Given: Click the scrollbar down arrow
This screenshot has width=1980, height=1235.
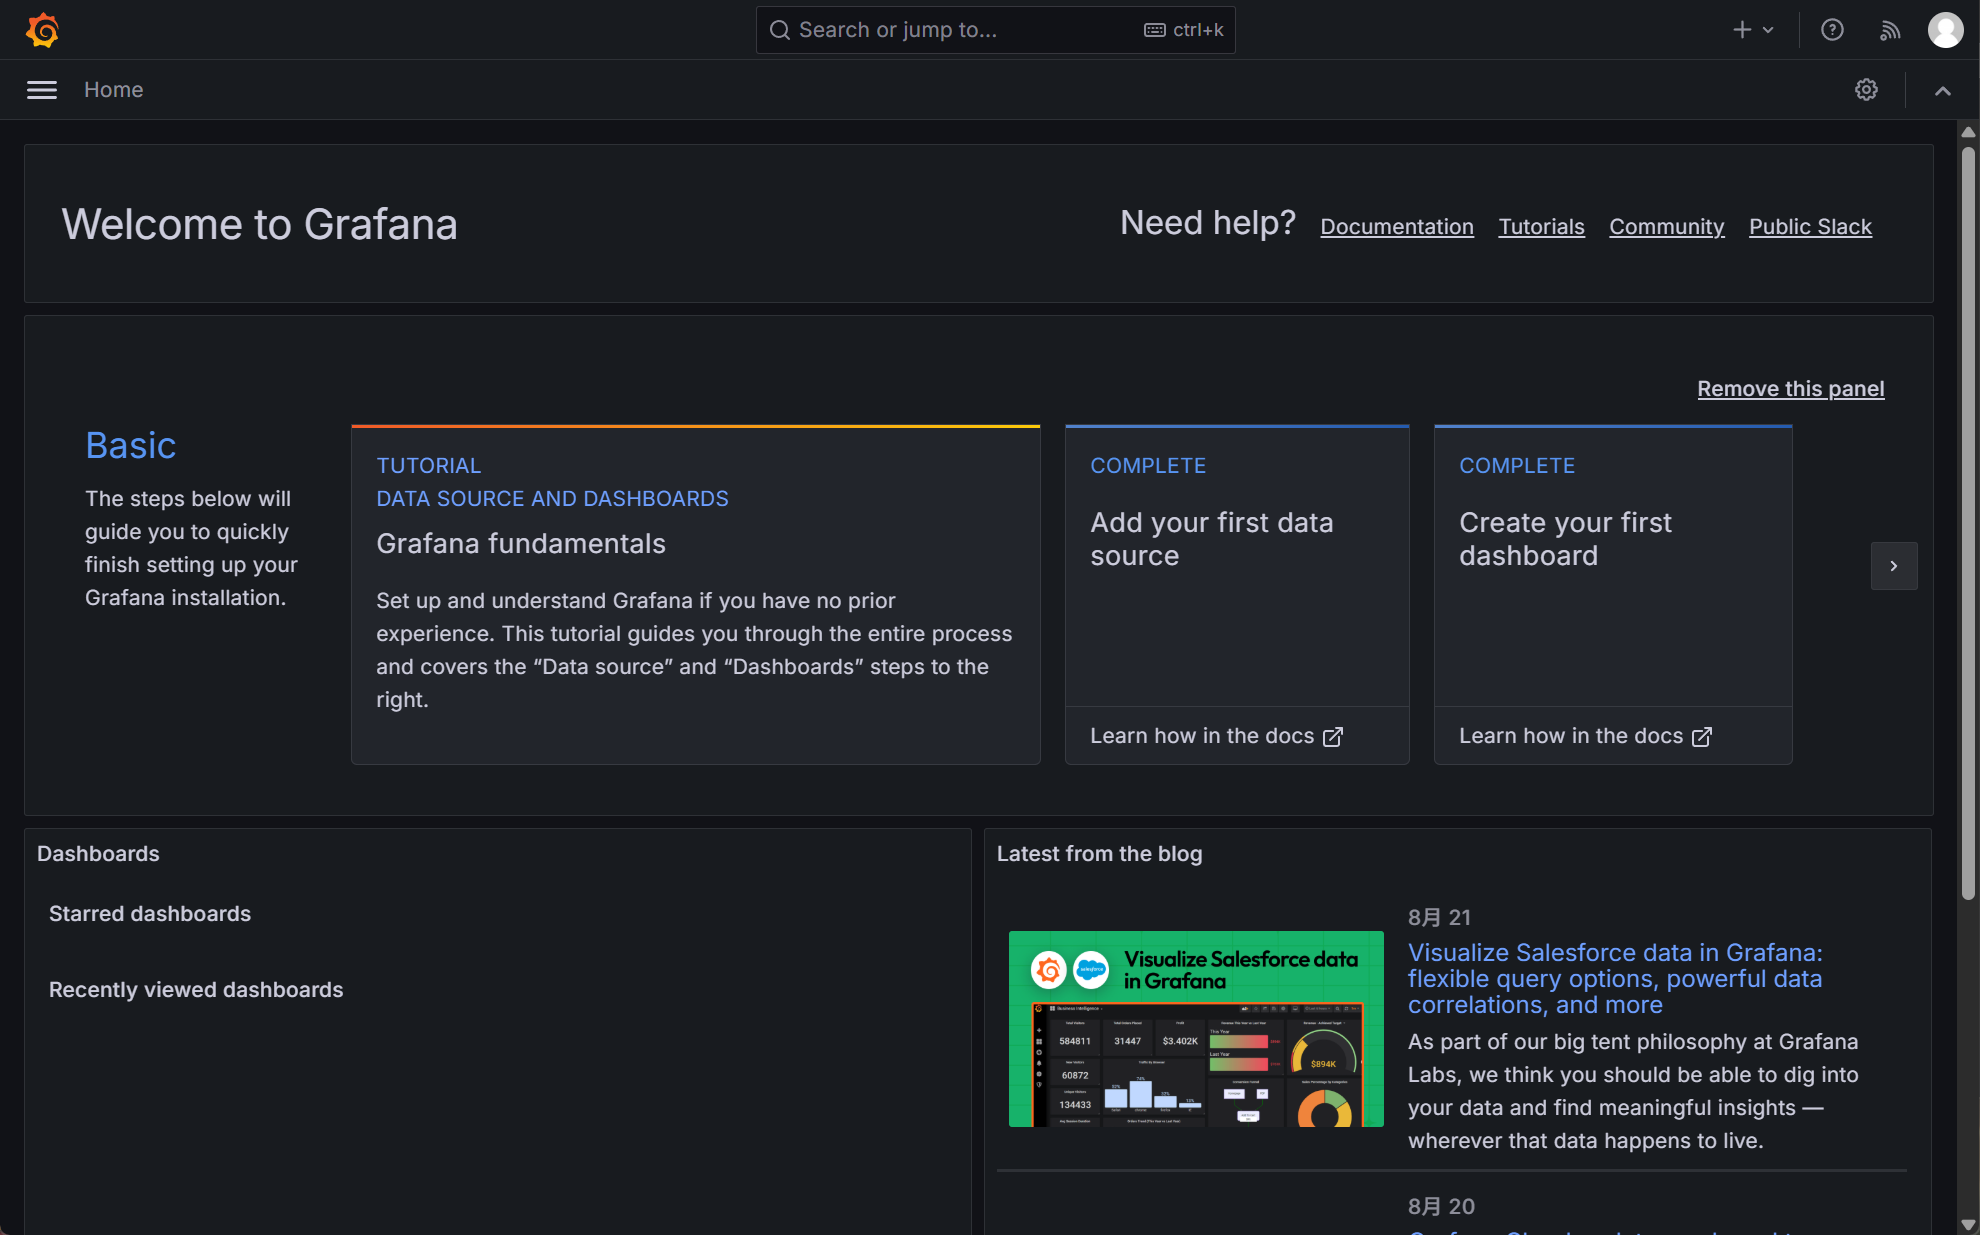Looking at the screenshot, I should (1968, 1224).
